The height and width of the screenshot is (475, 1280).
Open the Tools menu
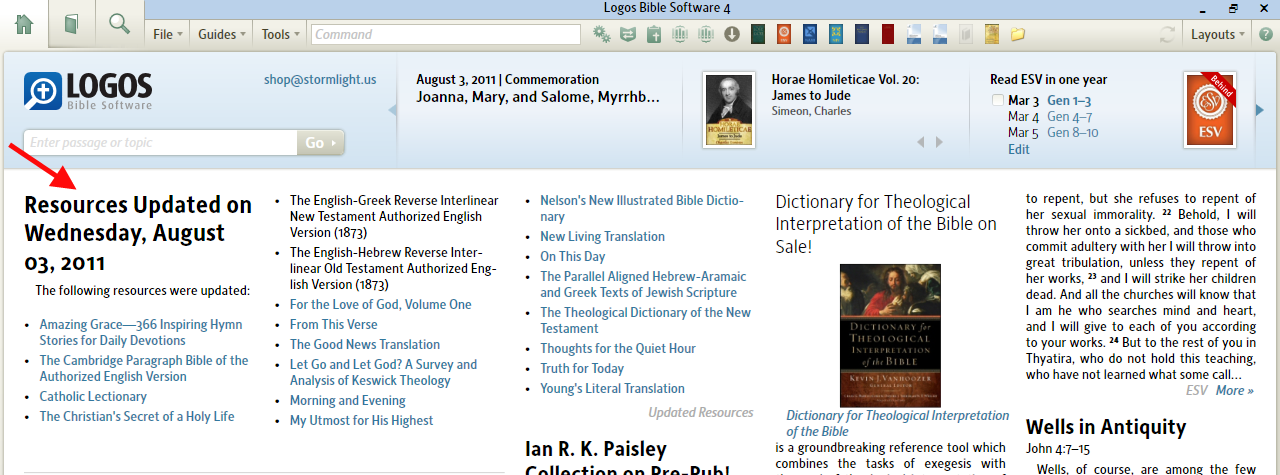coord(280,34)
